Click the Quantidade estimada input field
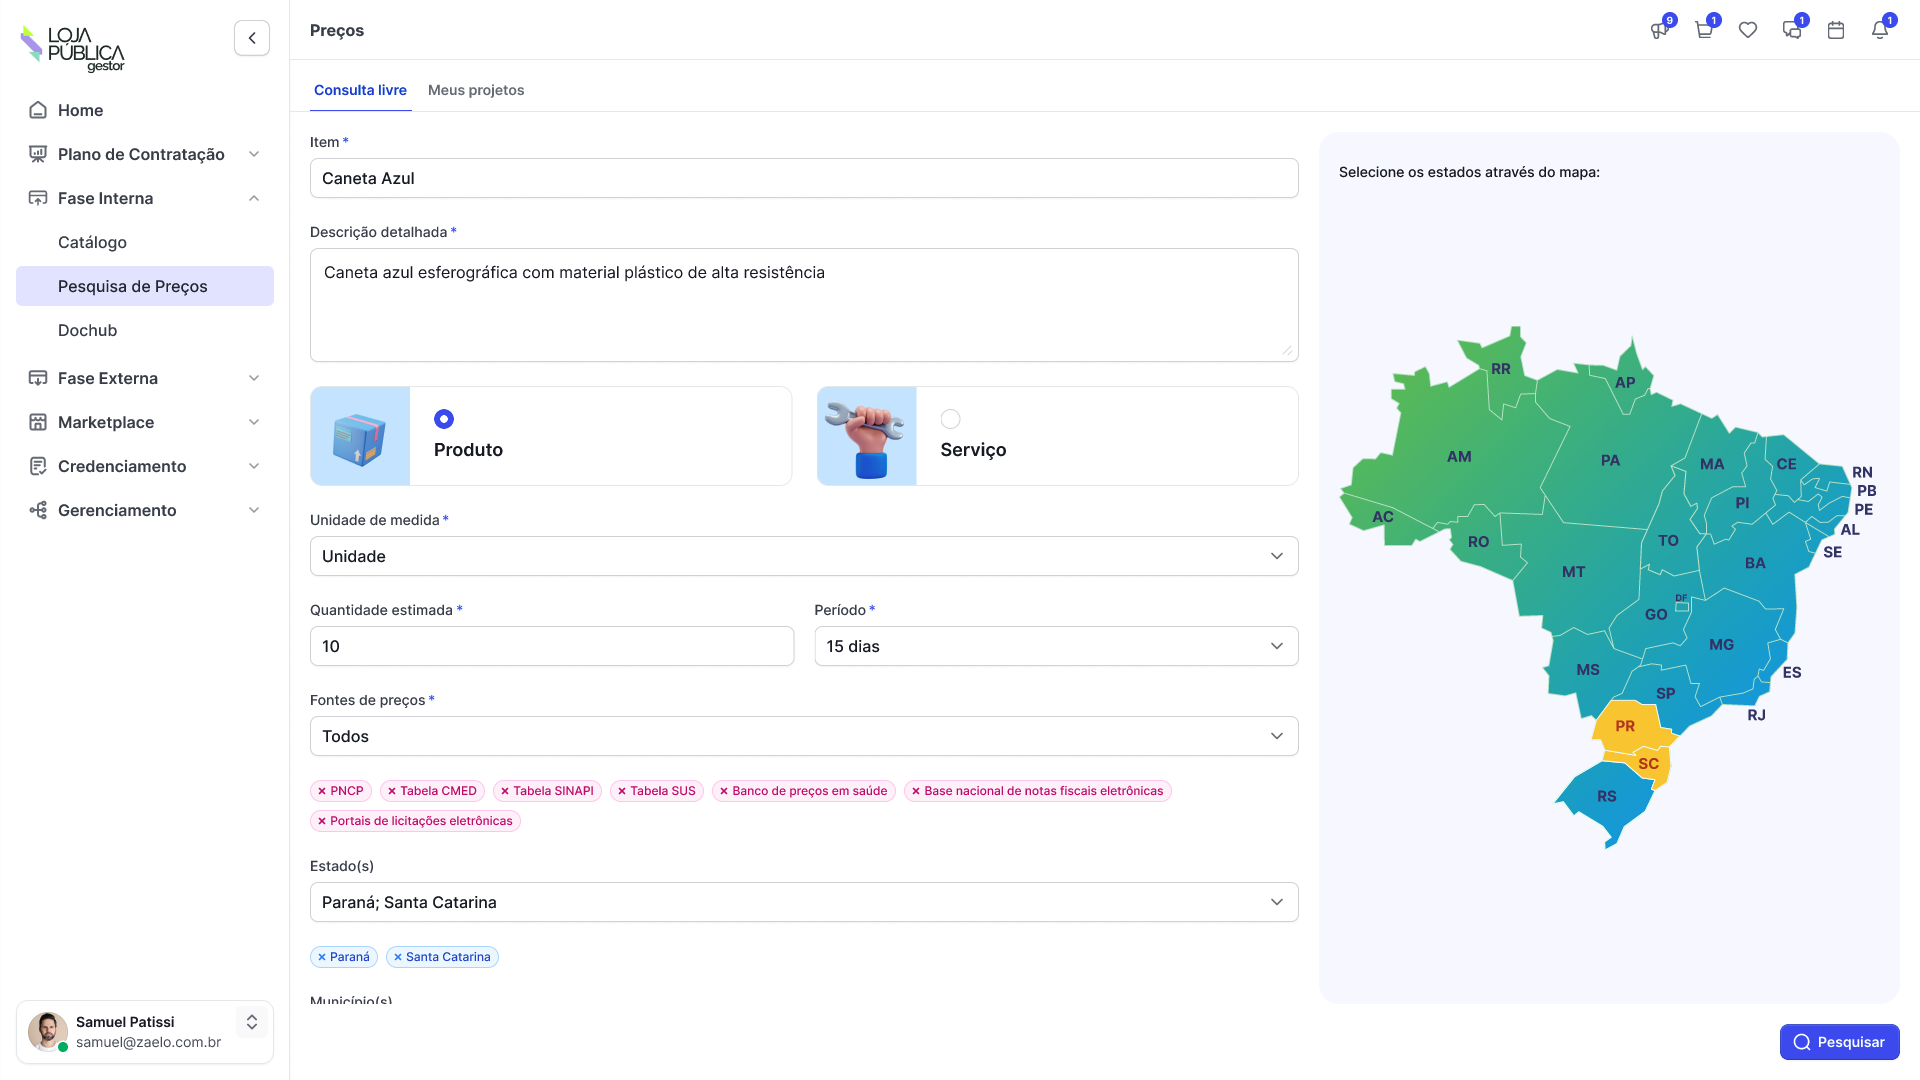This screenshot has height=1080, width=1920. (552, 646)
